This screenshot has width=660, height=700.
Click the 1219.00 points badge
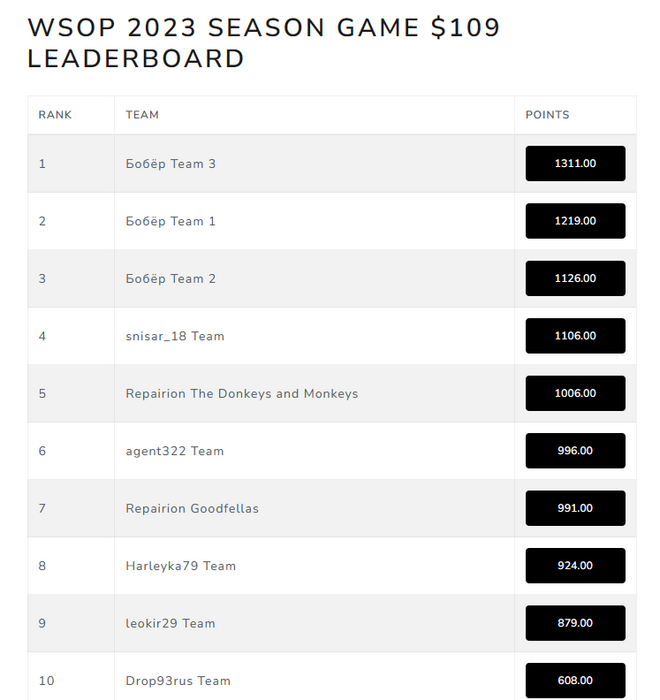575,221
